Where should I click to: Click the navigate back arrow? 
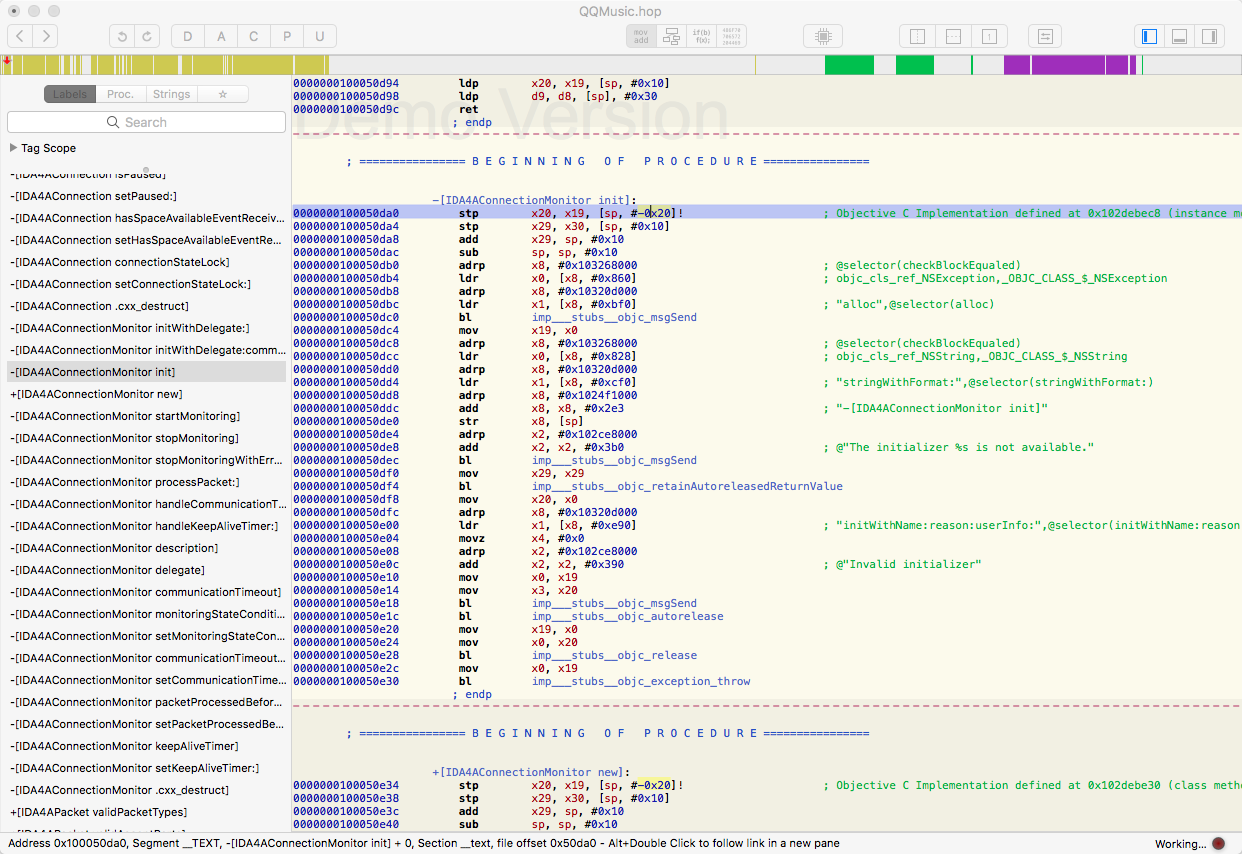(20, 37)
